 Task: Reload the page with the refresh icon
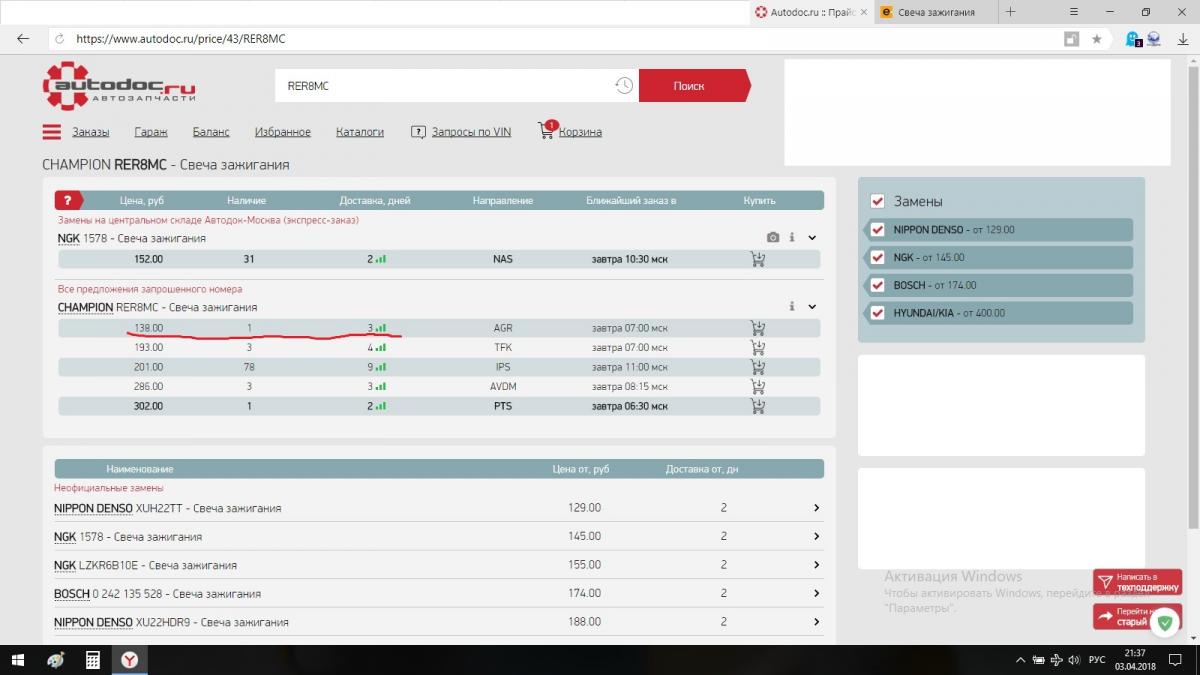[60, 39]
